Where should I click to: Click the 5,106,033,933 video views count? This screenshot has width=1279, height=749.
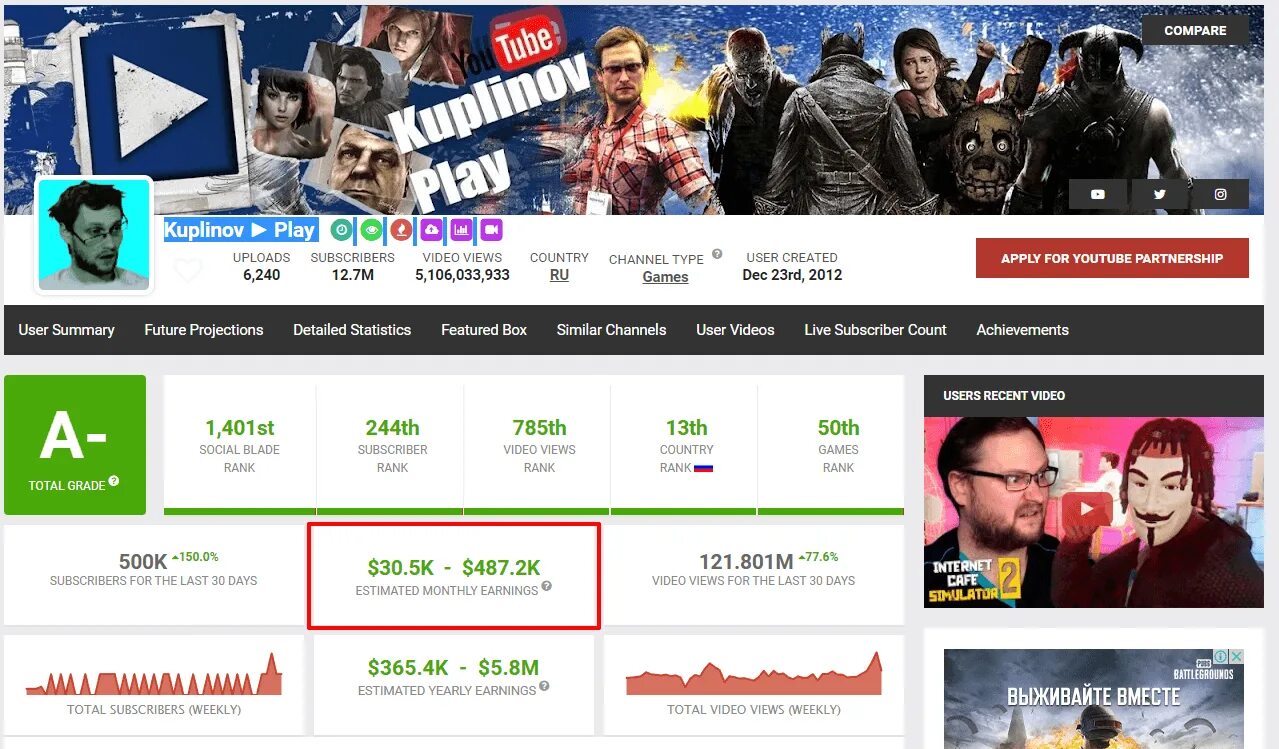pyautogui.click(x=462, y=275)
